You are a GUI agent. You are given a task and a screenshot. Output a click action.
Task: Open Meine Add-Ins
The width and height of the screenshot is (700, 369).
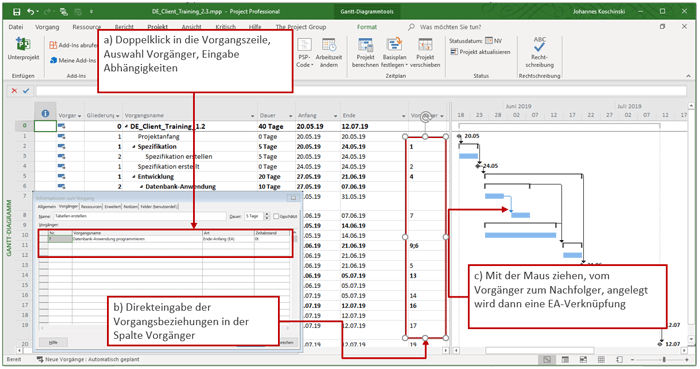tap(73, 60)
